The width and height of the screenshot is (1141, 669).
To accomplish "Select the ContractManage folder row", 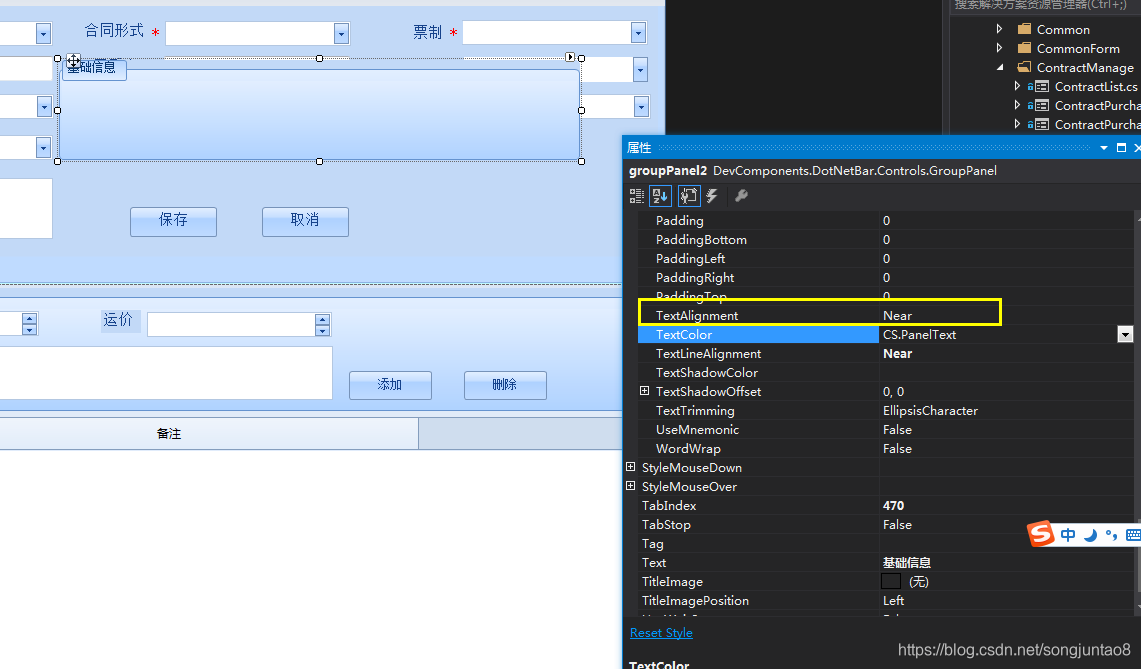I will [1085, 67].
